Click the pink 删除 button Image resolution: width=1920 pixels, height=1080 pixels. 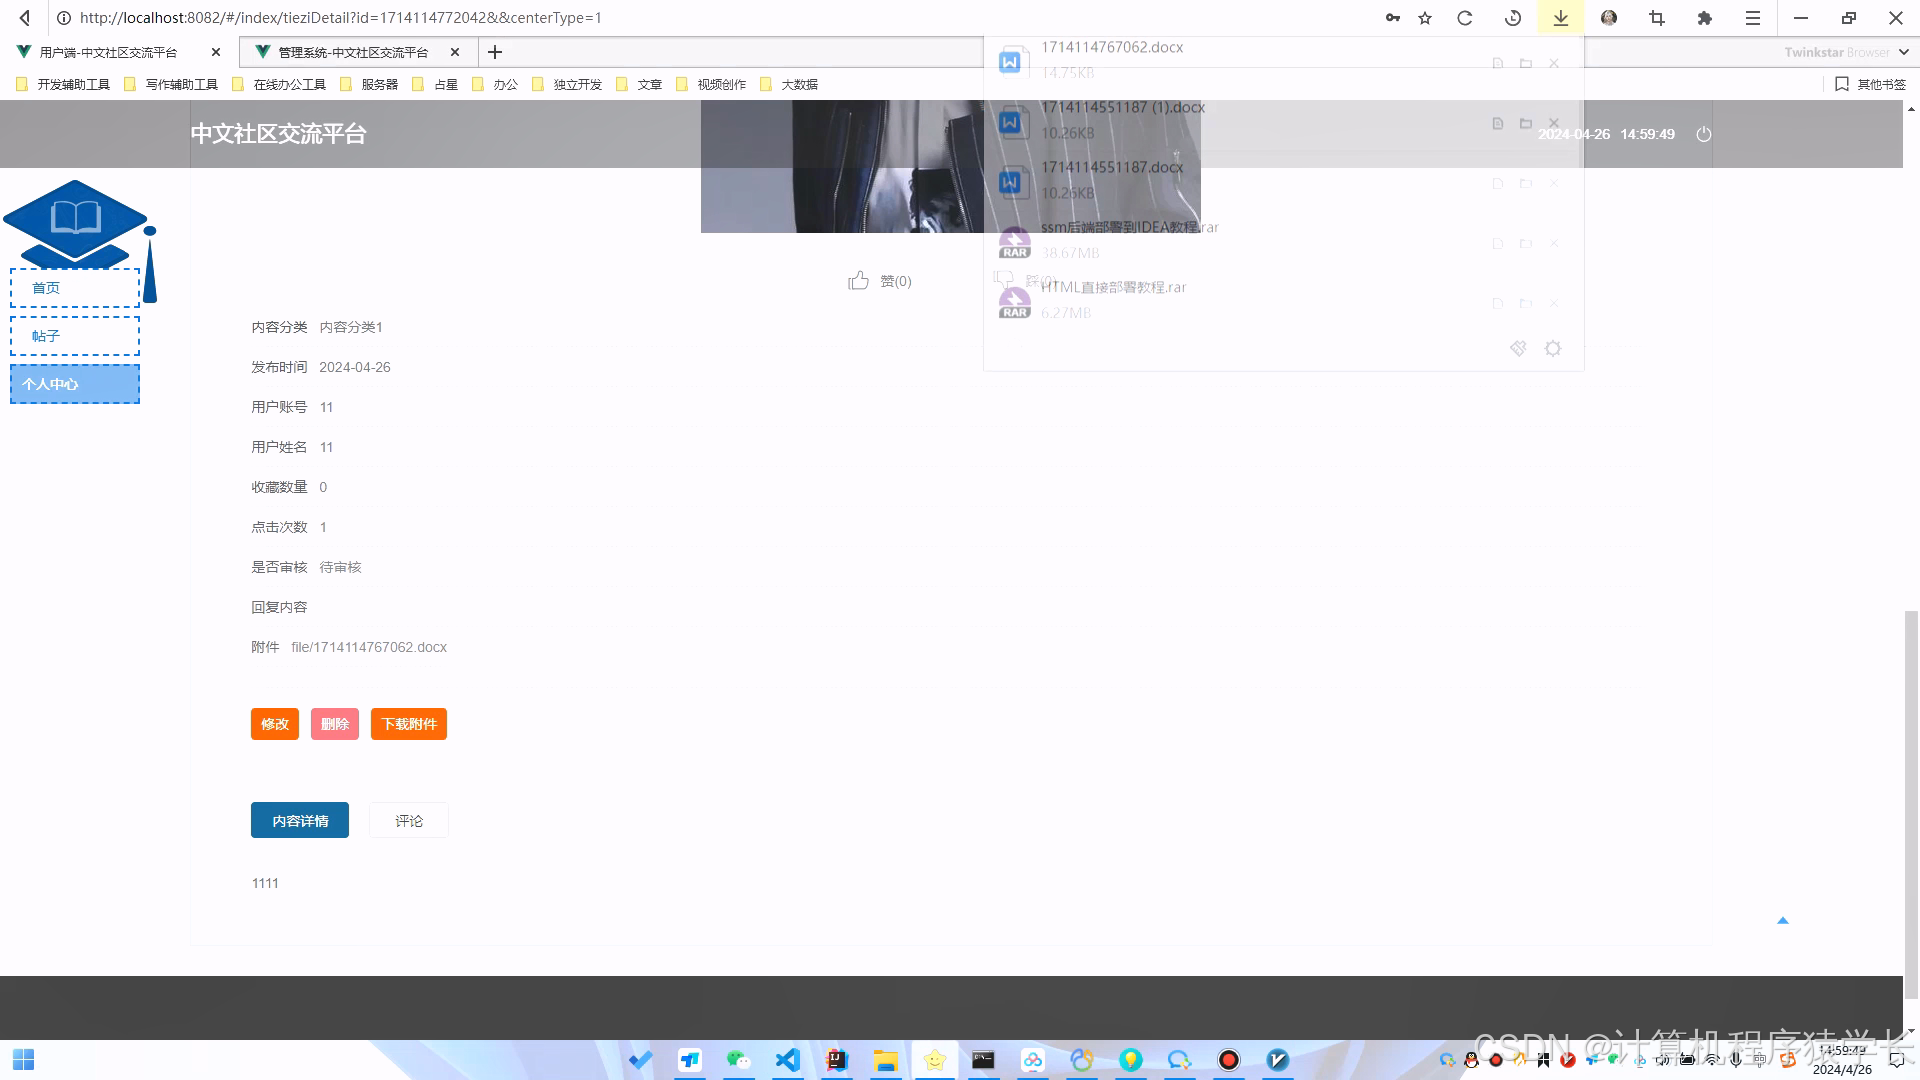click(x=334, y=724)
